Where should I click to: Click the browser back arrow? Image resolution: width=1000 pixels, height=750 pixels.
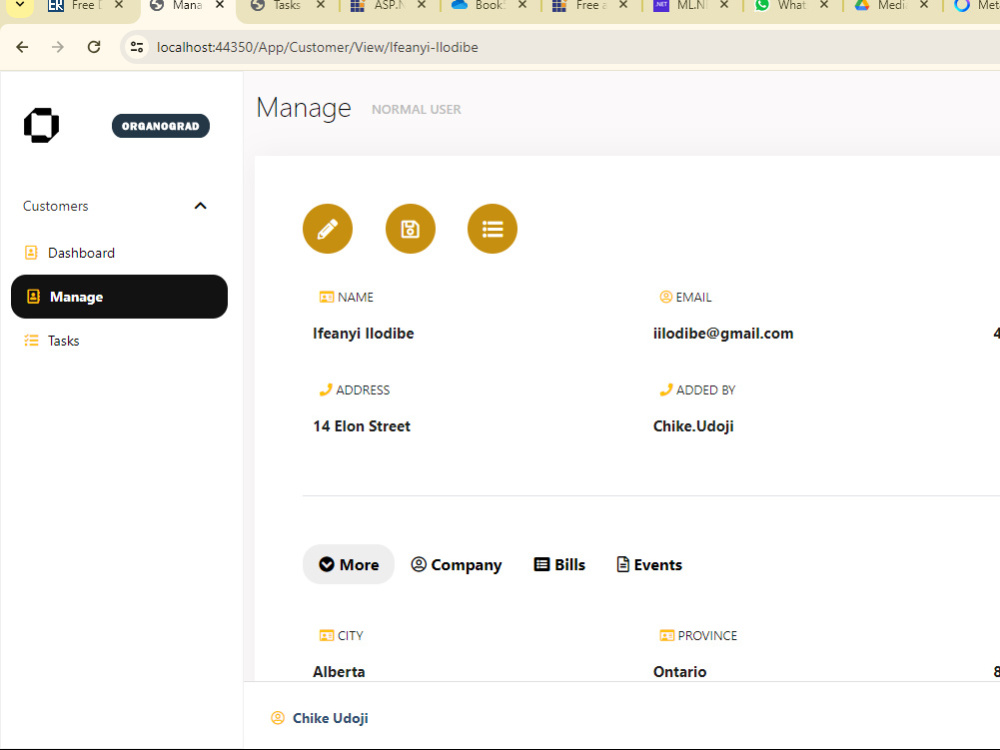pyautogui.click(x=22, y=47)
